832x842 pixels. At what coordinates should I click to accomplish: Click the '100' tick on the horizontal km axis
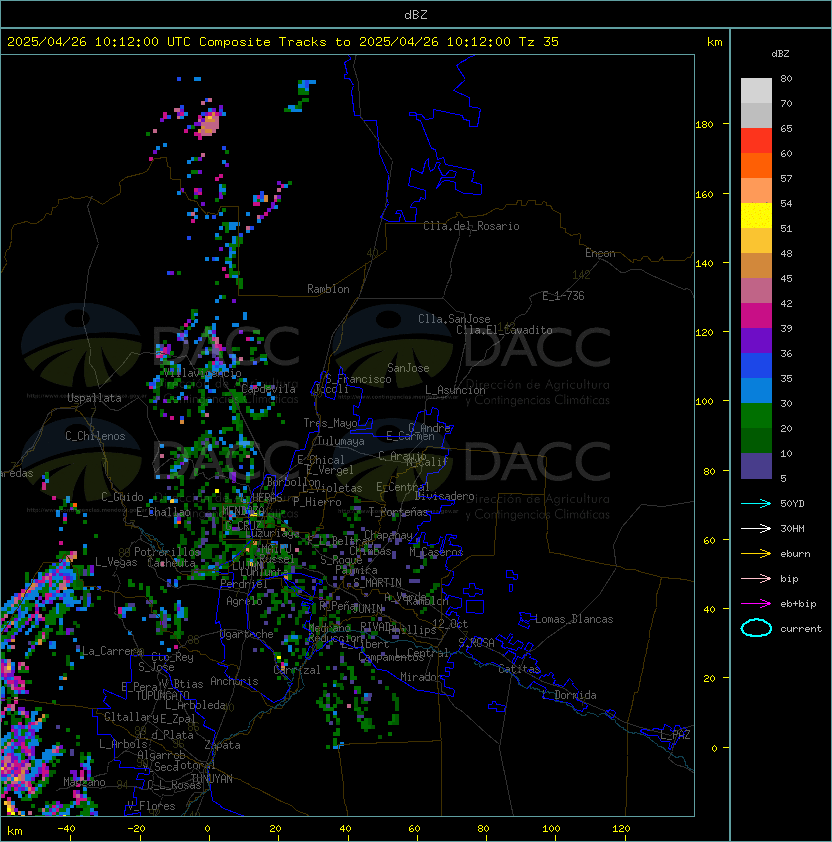tap(551, 829)
